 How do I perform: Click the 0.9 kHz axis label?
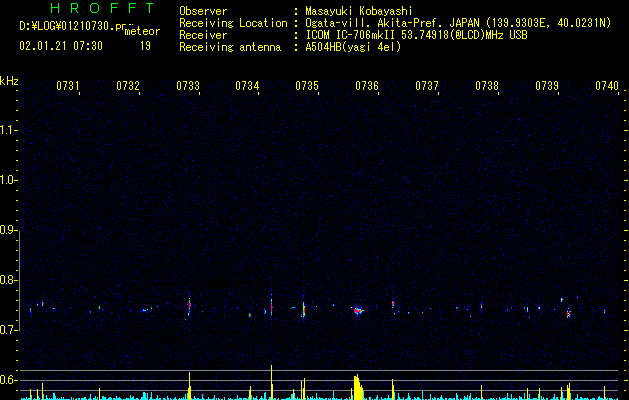[x=8, y=230]
